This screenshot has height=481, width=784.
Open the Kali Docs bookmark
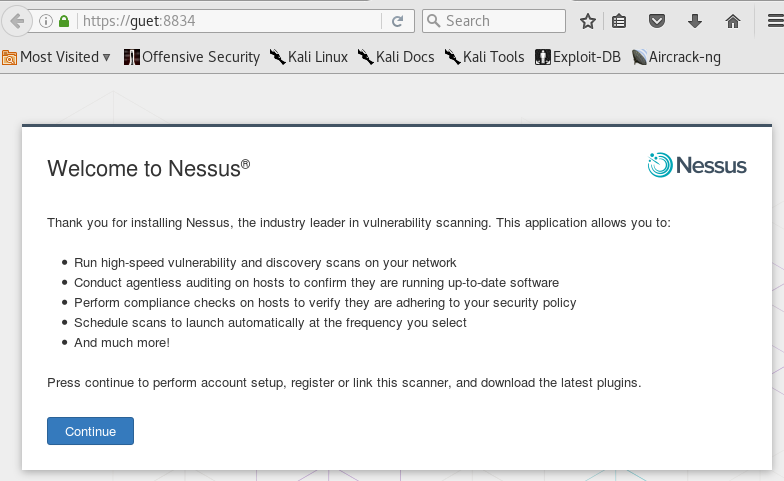396,57
